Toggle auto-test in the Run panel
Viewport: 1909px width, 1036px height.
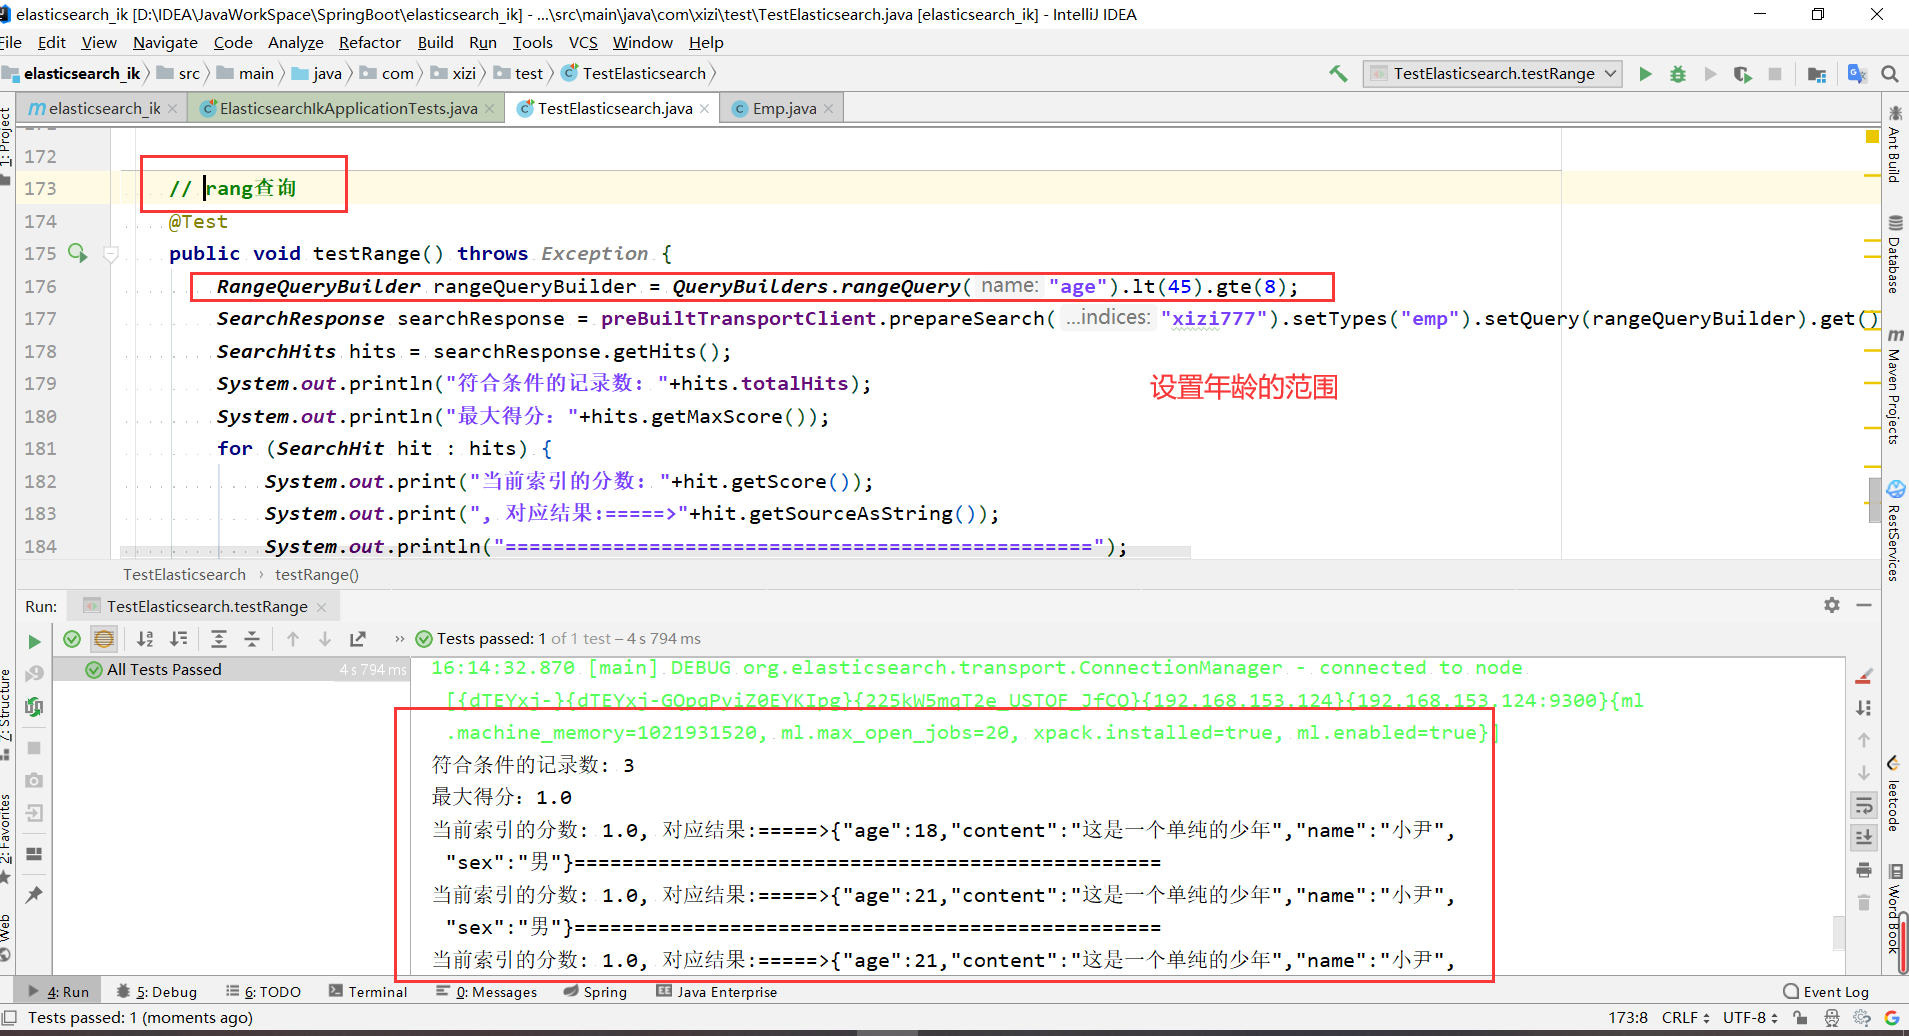[34, 707]
